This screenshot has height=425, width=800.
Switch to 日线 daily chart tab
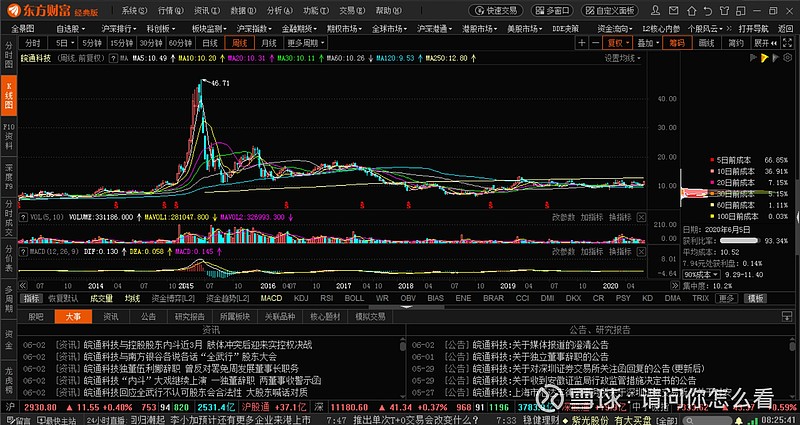(210, 43)
